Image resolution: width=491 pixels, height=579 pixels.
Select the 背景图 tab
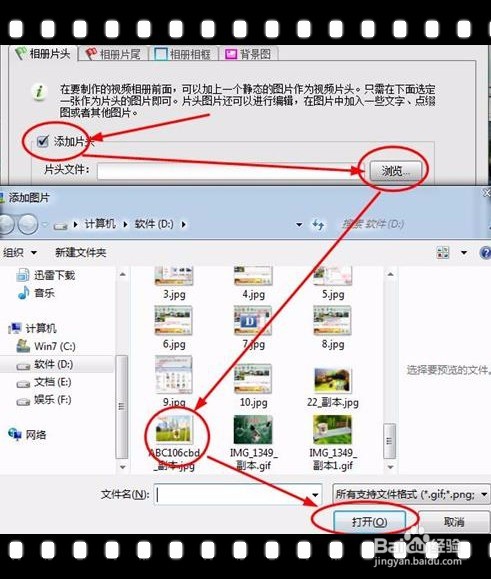click(x=248, y=54)
